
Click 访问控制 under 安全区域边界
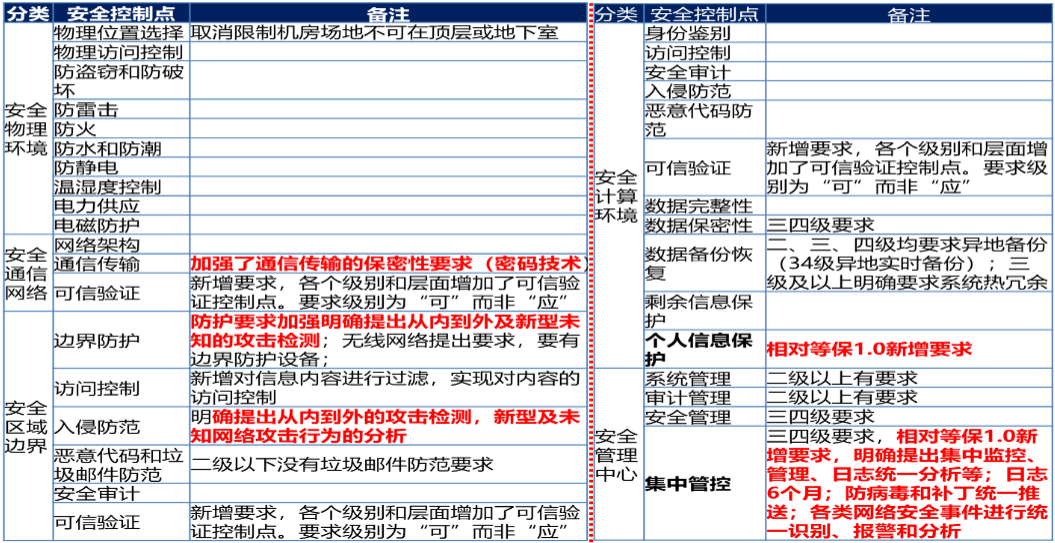pos(121,388)
